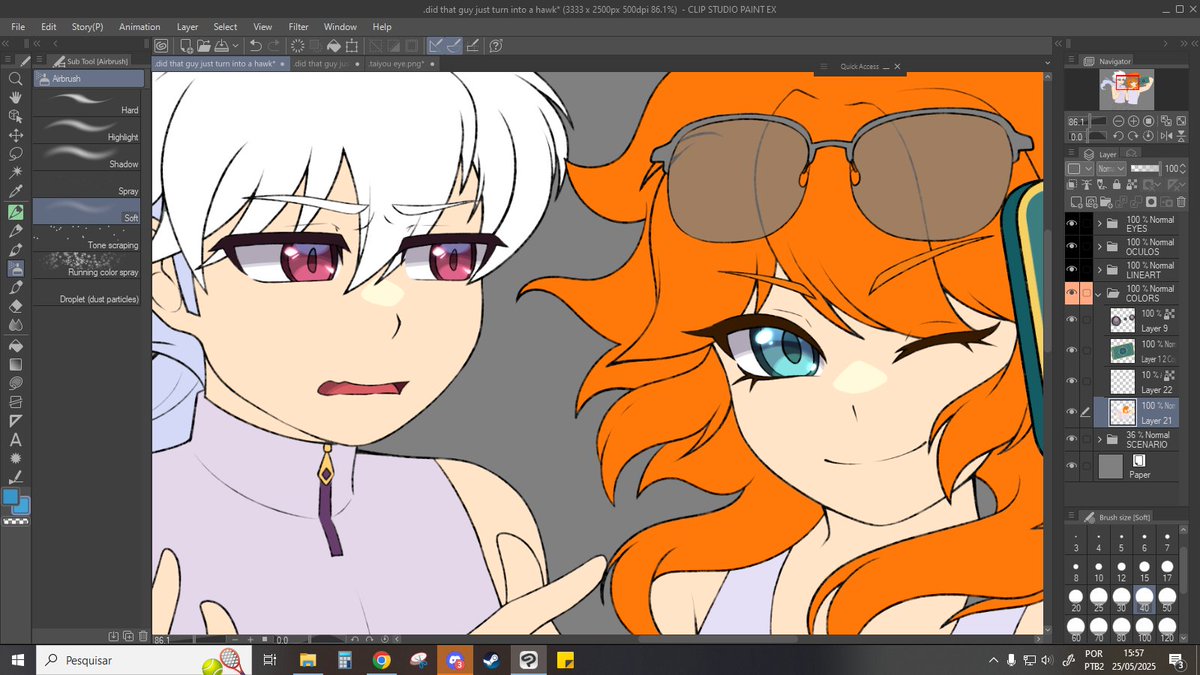Screen dimensions: 1200x675
Task: Adjust the layer opacity slider
Action: coord(1144,169)
